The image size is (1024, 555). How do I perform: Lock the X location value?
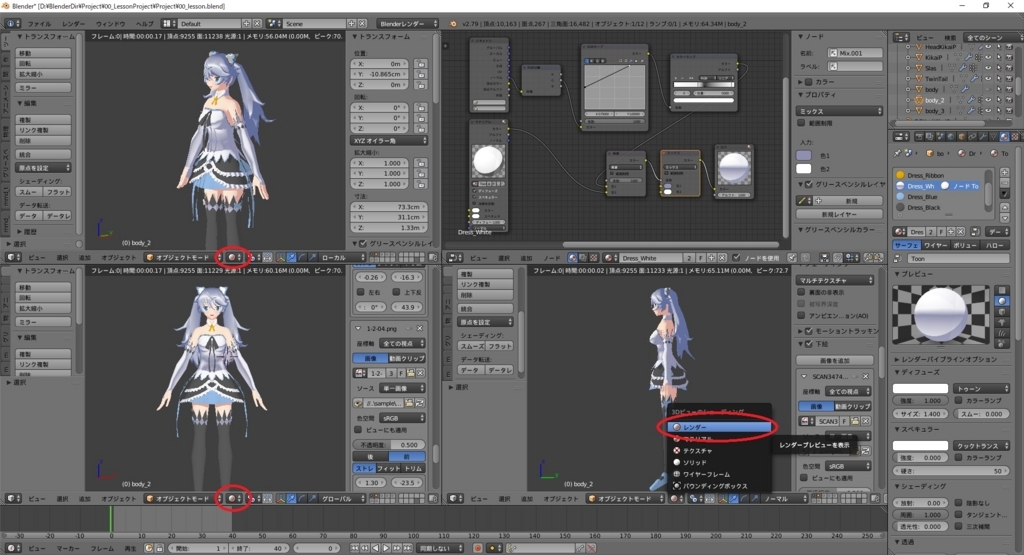421,64
